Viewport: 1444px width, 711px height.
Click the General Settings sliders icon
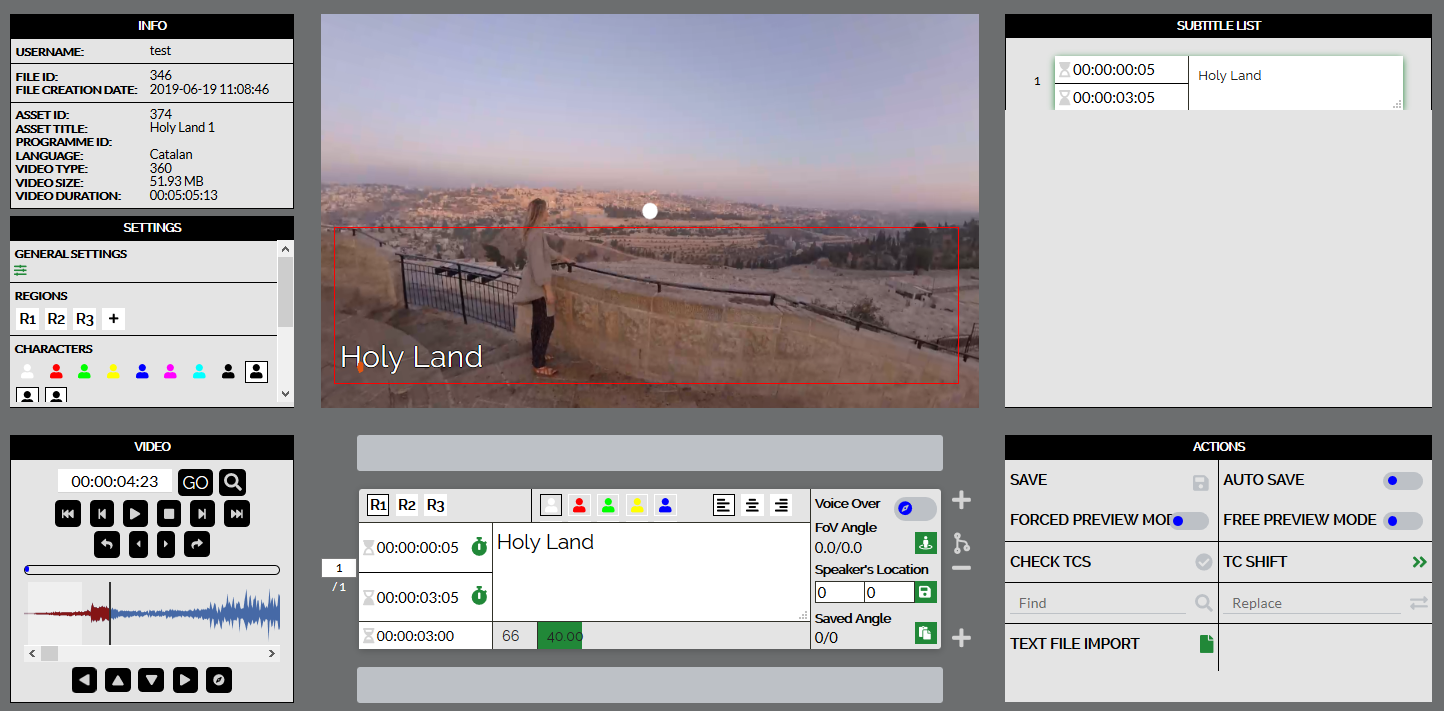click(21, 270)
